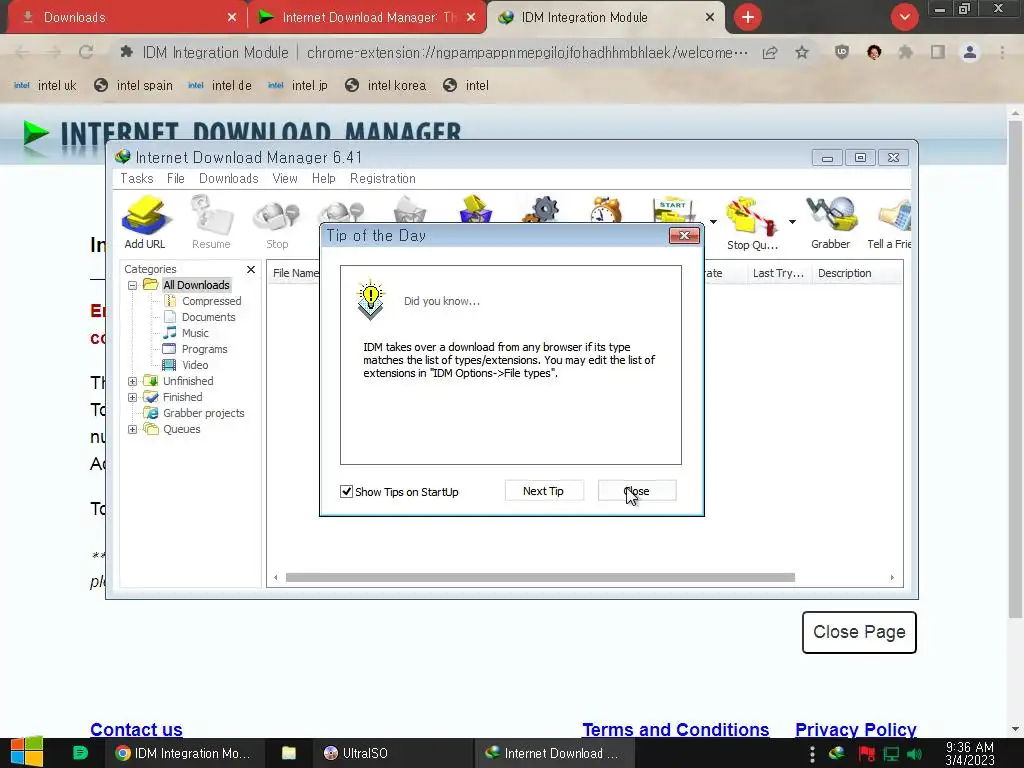Image resolution: width=1024 pixels, height=768 pixels.
Task: Open Stop Queue dropdown arrow
Action: 792,222
